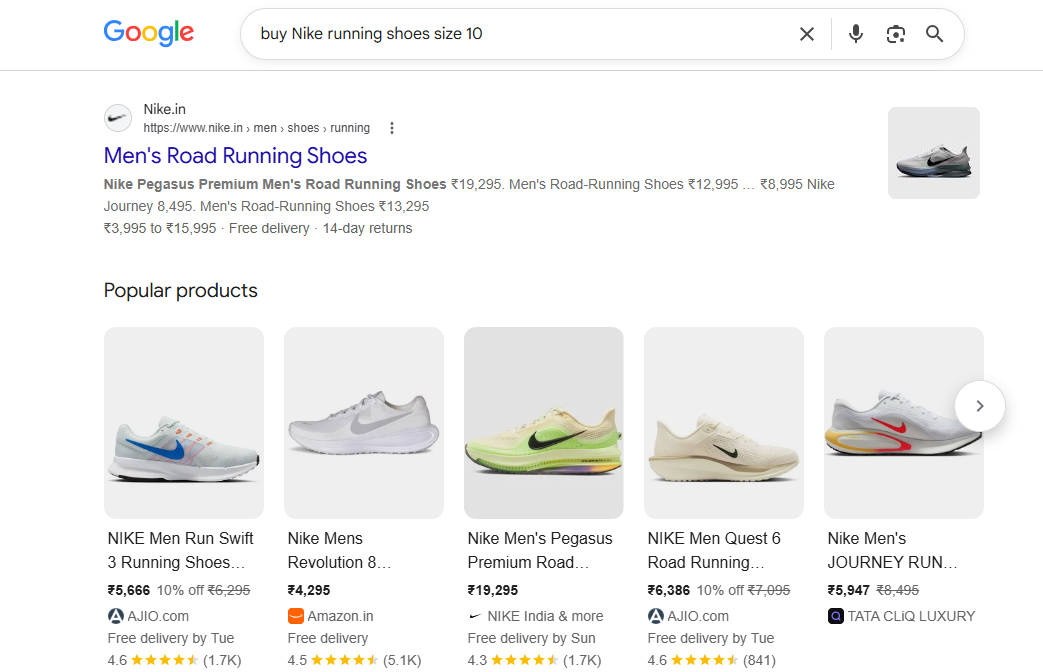
Task: Open Men's Road Running Shoes link
Action: (235, 156)
